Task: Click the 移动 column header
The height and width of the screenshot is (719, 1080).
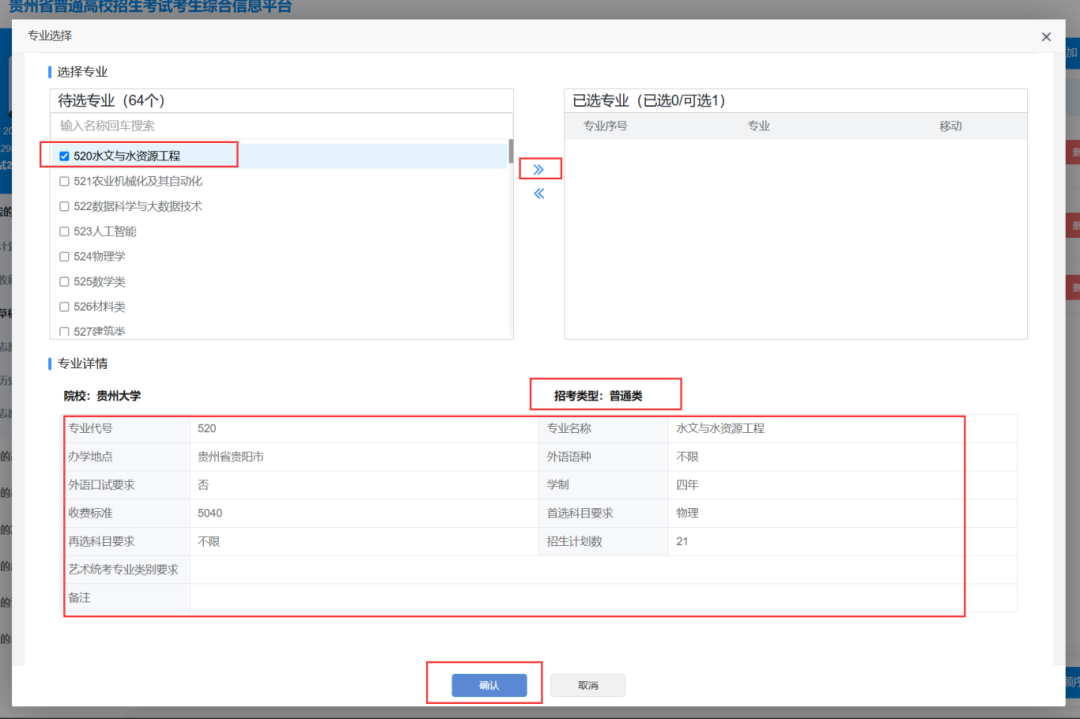Action: (950, 126)
